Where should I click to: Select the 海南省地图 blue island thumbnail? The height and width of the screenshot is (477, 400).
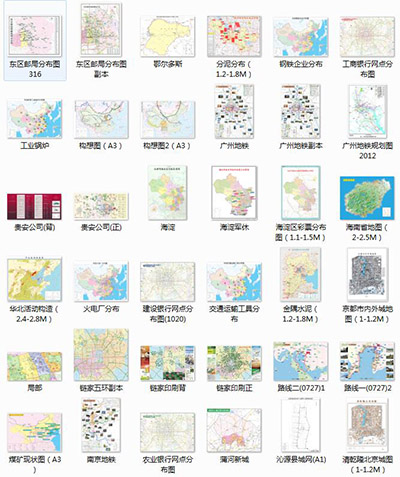pos(367,198)
